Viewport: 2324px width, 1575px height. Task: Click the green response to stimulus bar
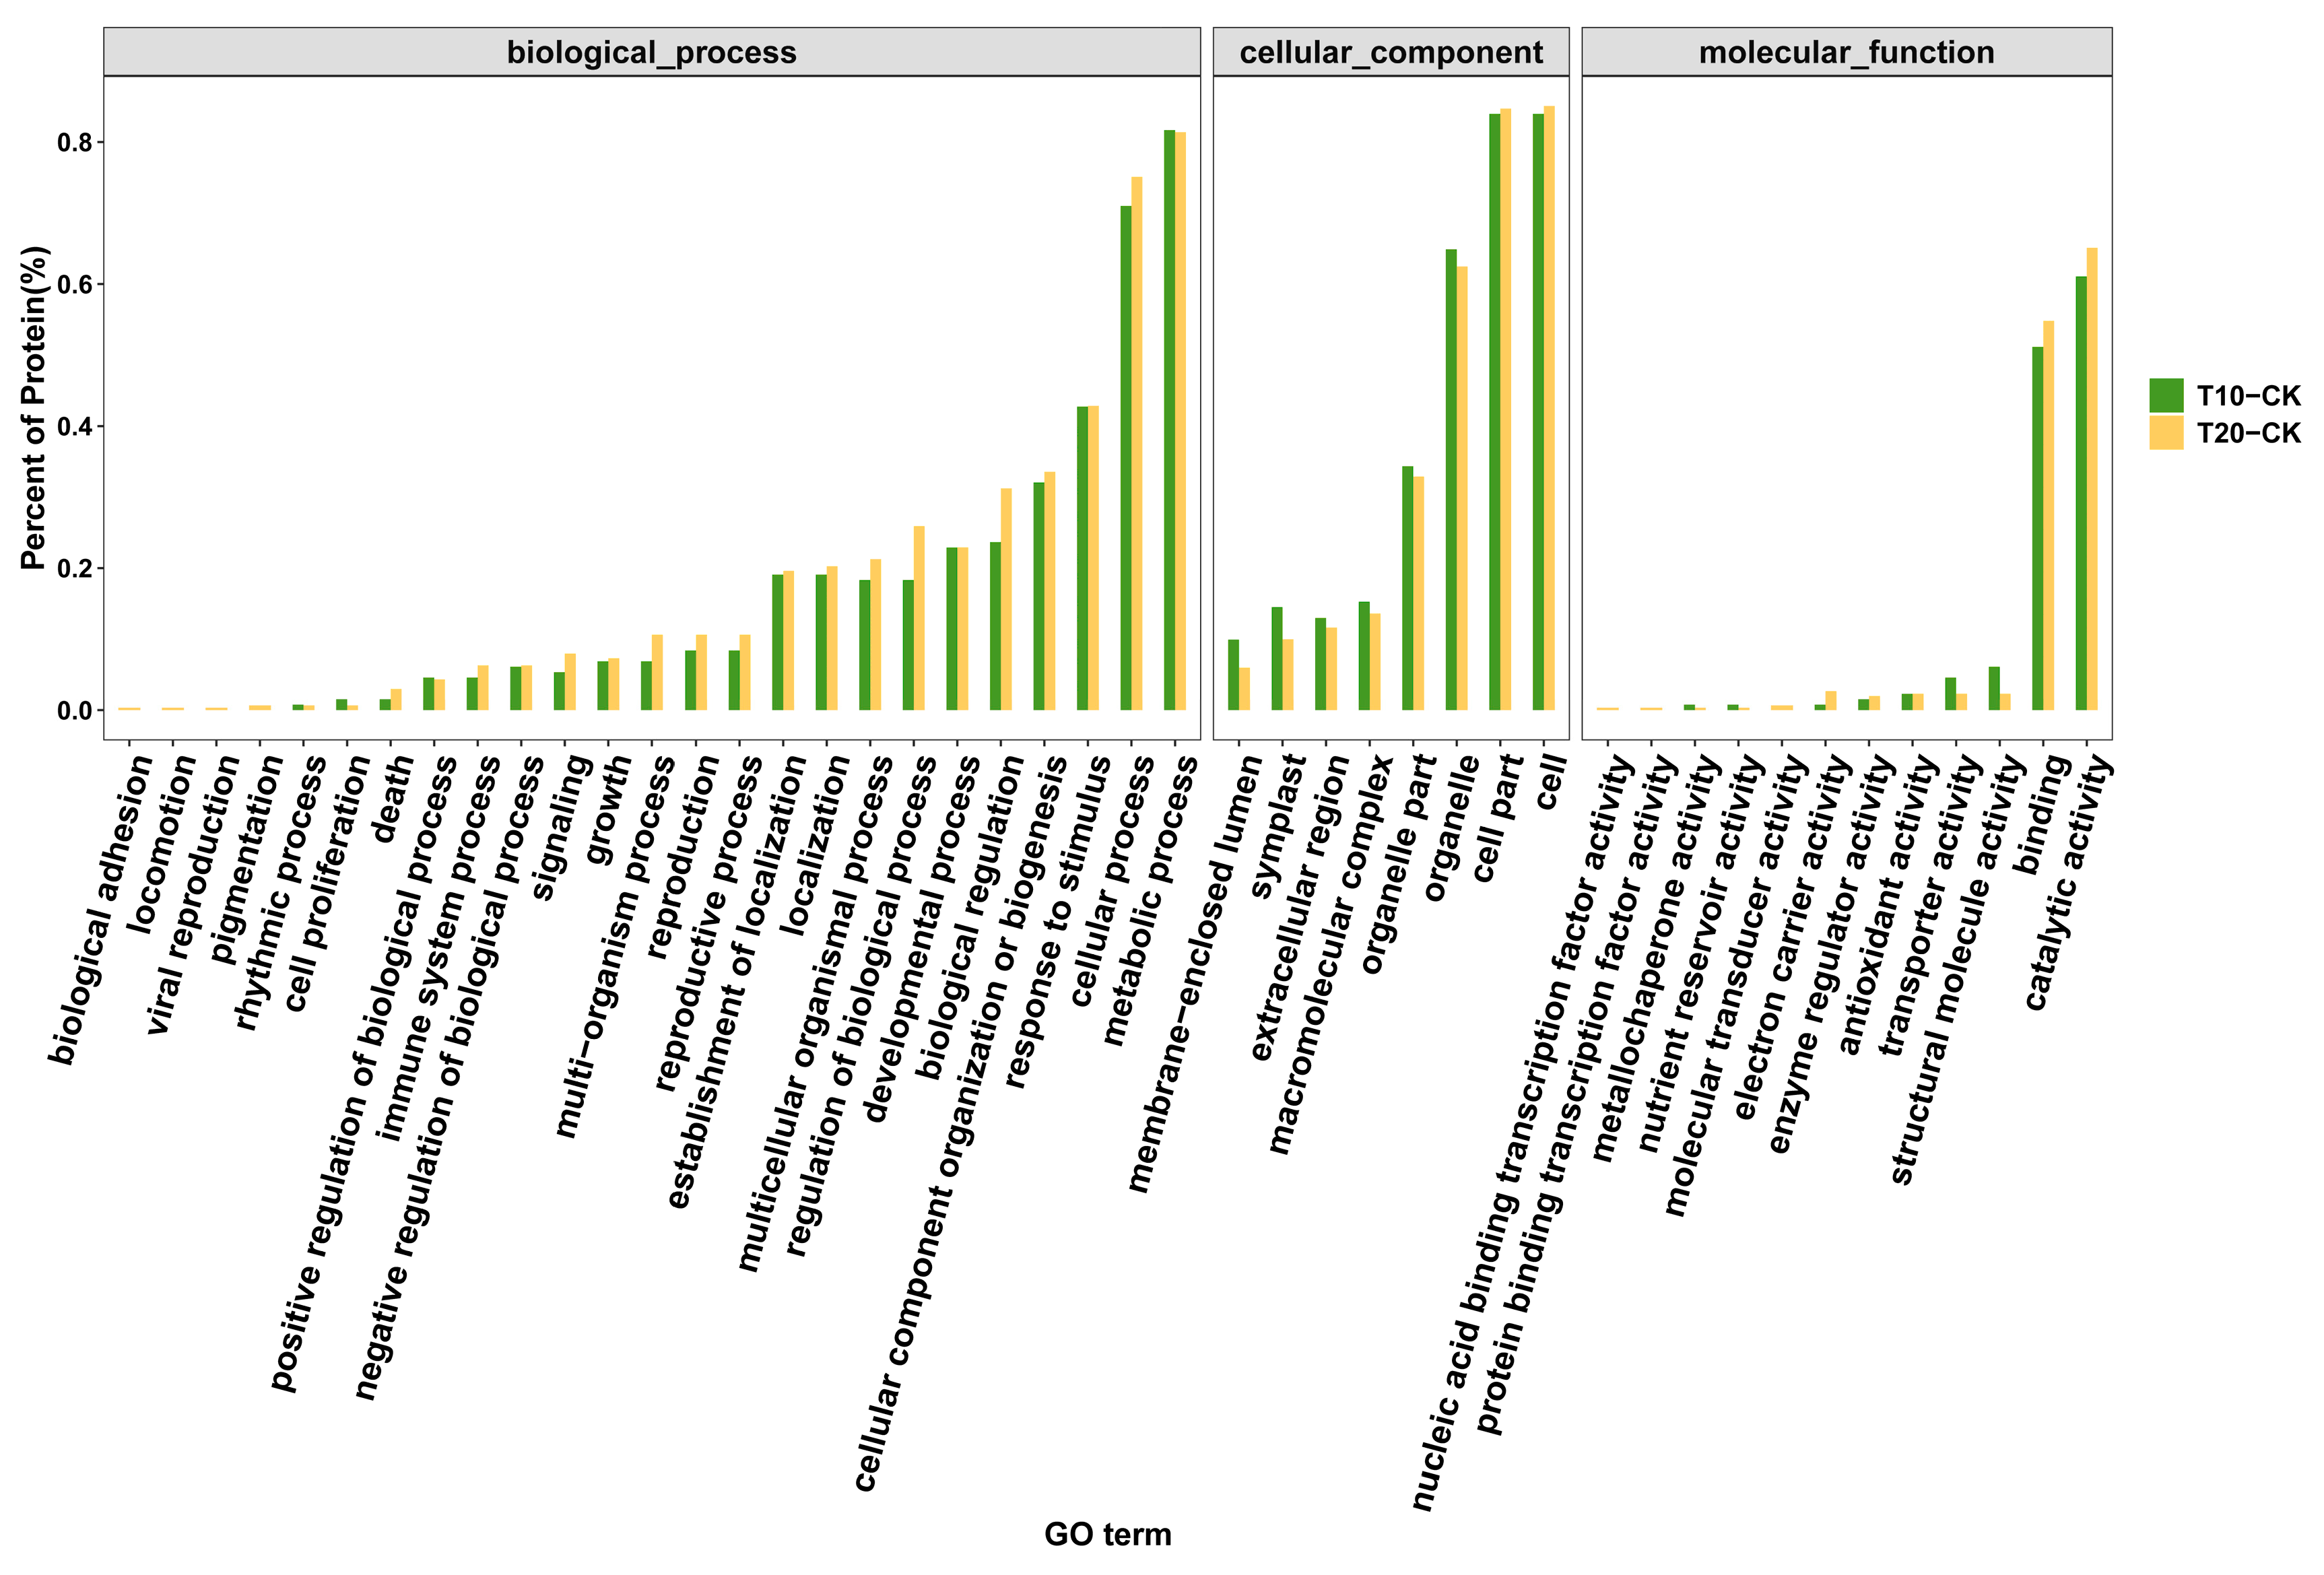point(1082,558)
